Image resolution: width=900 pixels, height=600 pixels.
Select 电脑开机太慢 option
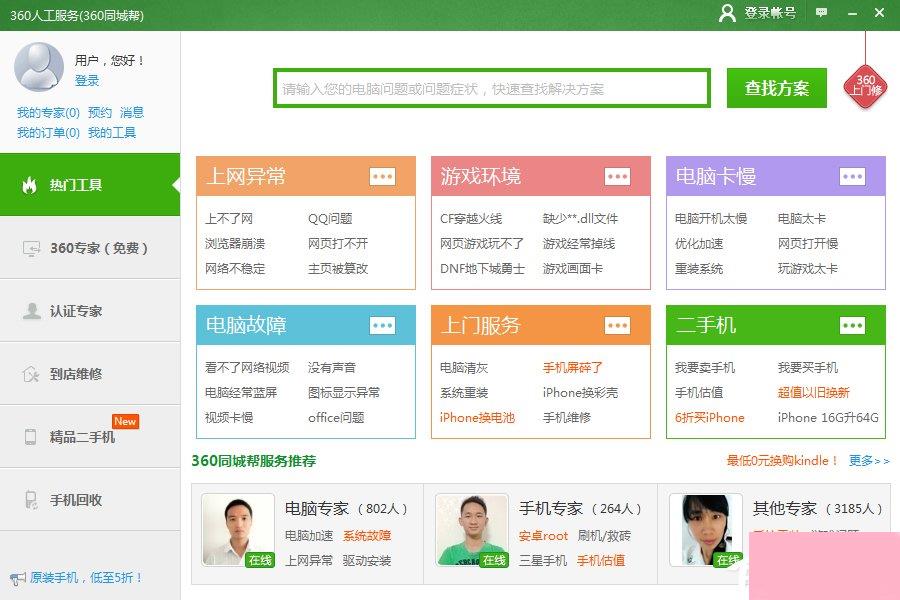[x=711, y=219]
